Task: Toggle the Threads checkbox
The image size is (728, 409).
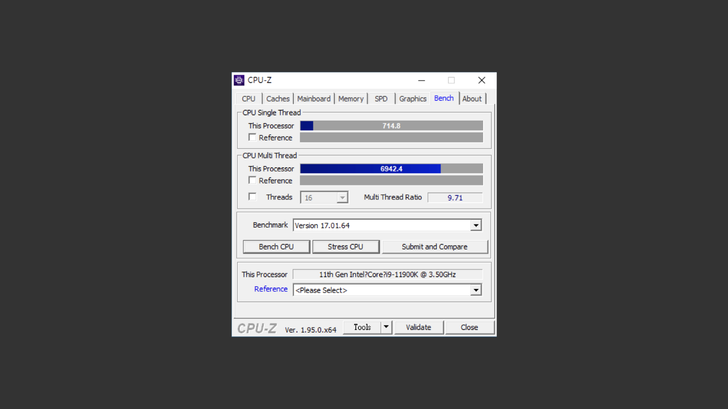Action: point(252,197)
